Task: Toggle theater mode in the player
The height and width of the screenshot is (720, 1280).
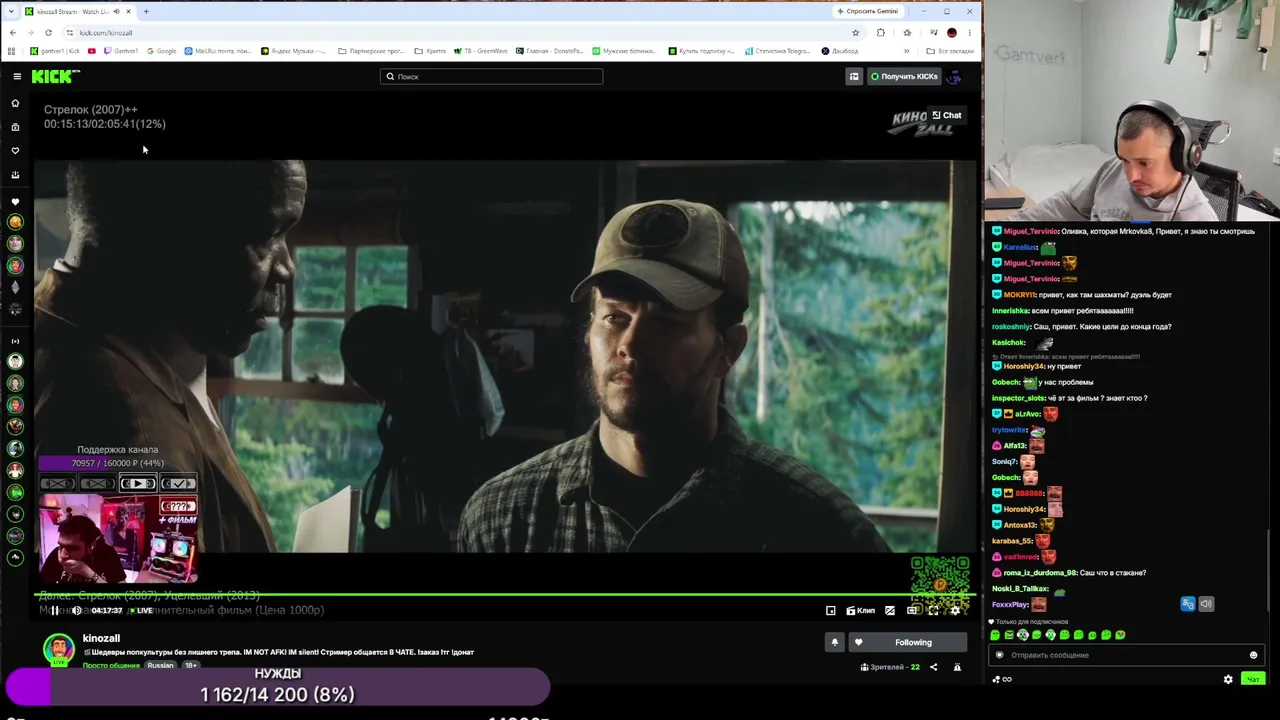Action: [x=912, y=610]
